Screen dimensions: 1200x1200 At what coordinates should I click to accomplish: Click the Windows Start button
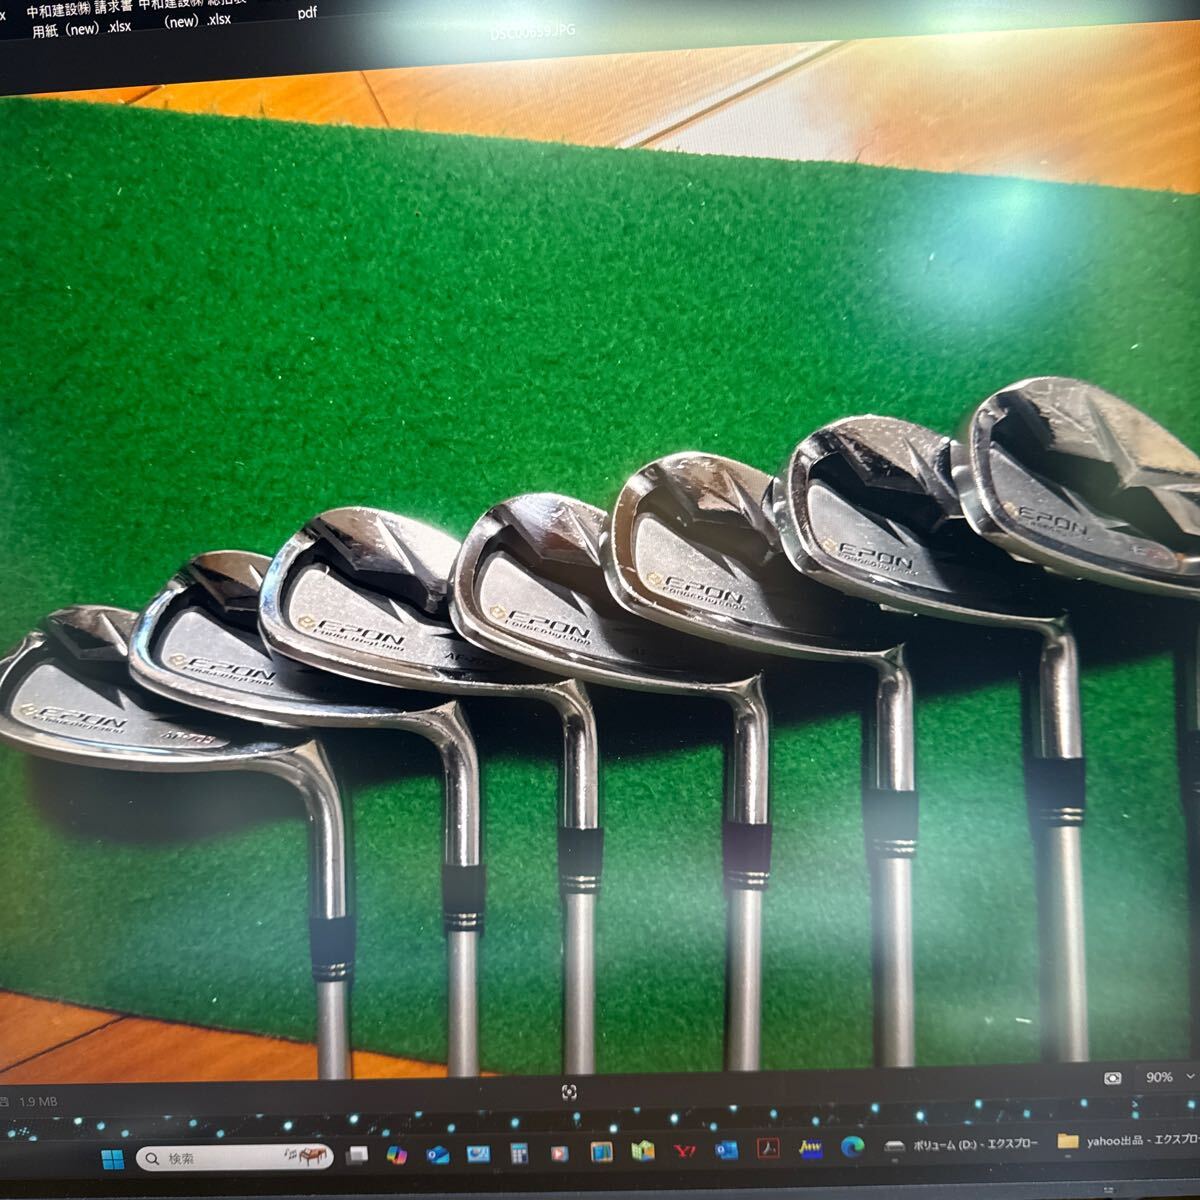point(112,1157)
